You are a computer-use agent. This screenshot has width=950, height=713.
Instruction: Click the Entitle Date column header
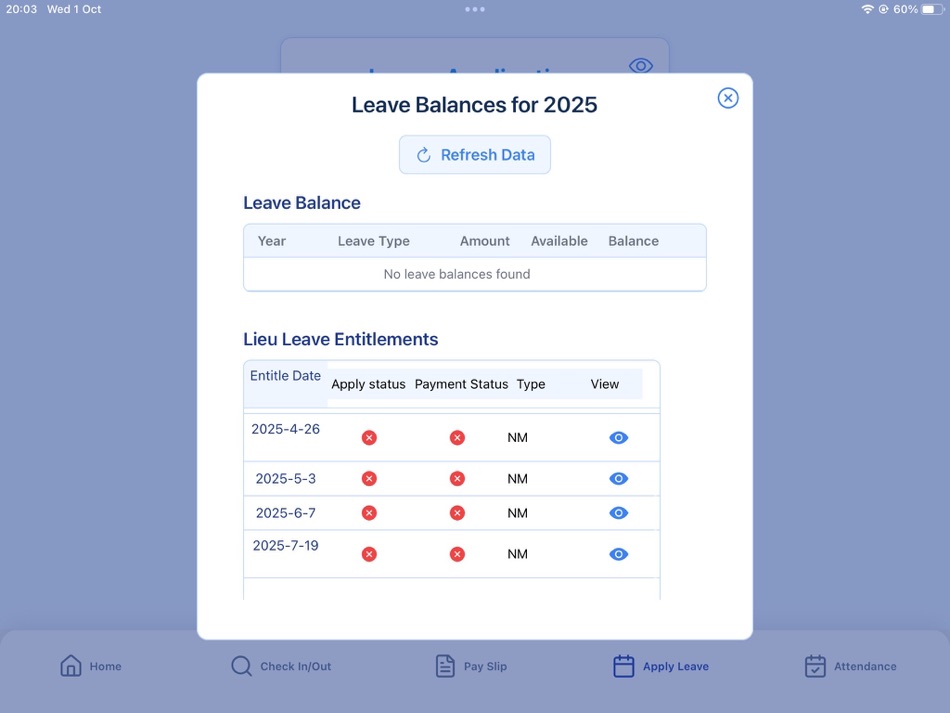point(285,376)
